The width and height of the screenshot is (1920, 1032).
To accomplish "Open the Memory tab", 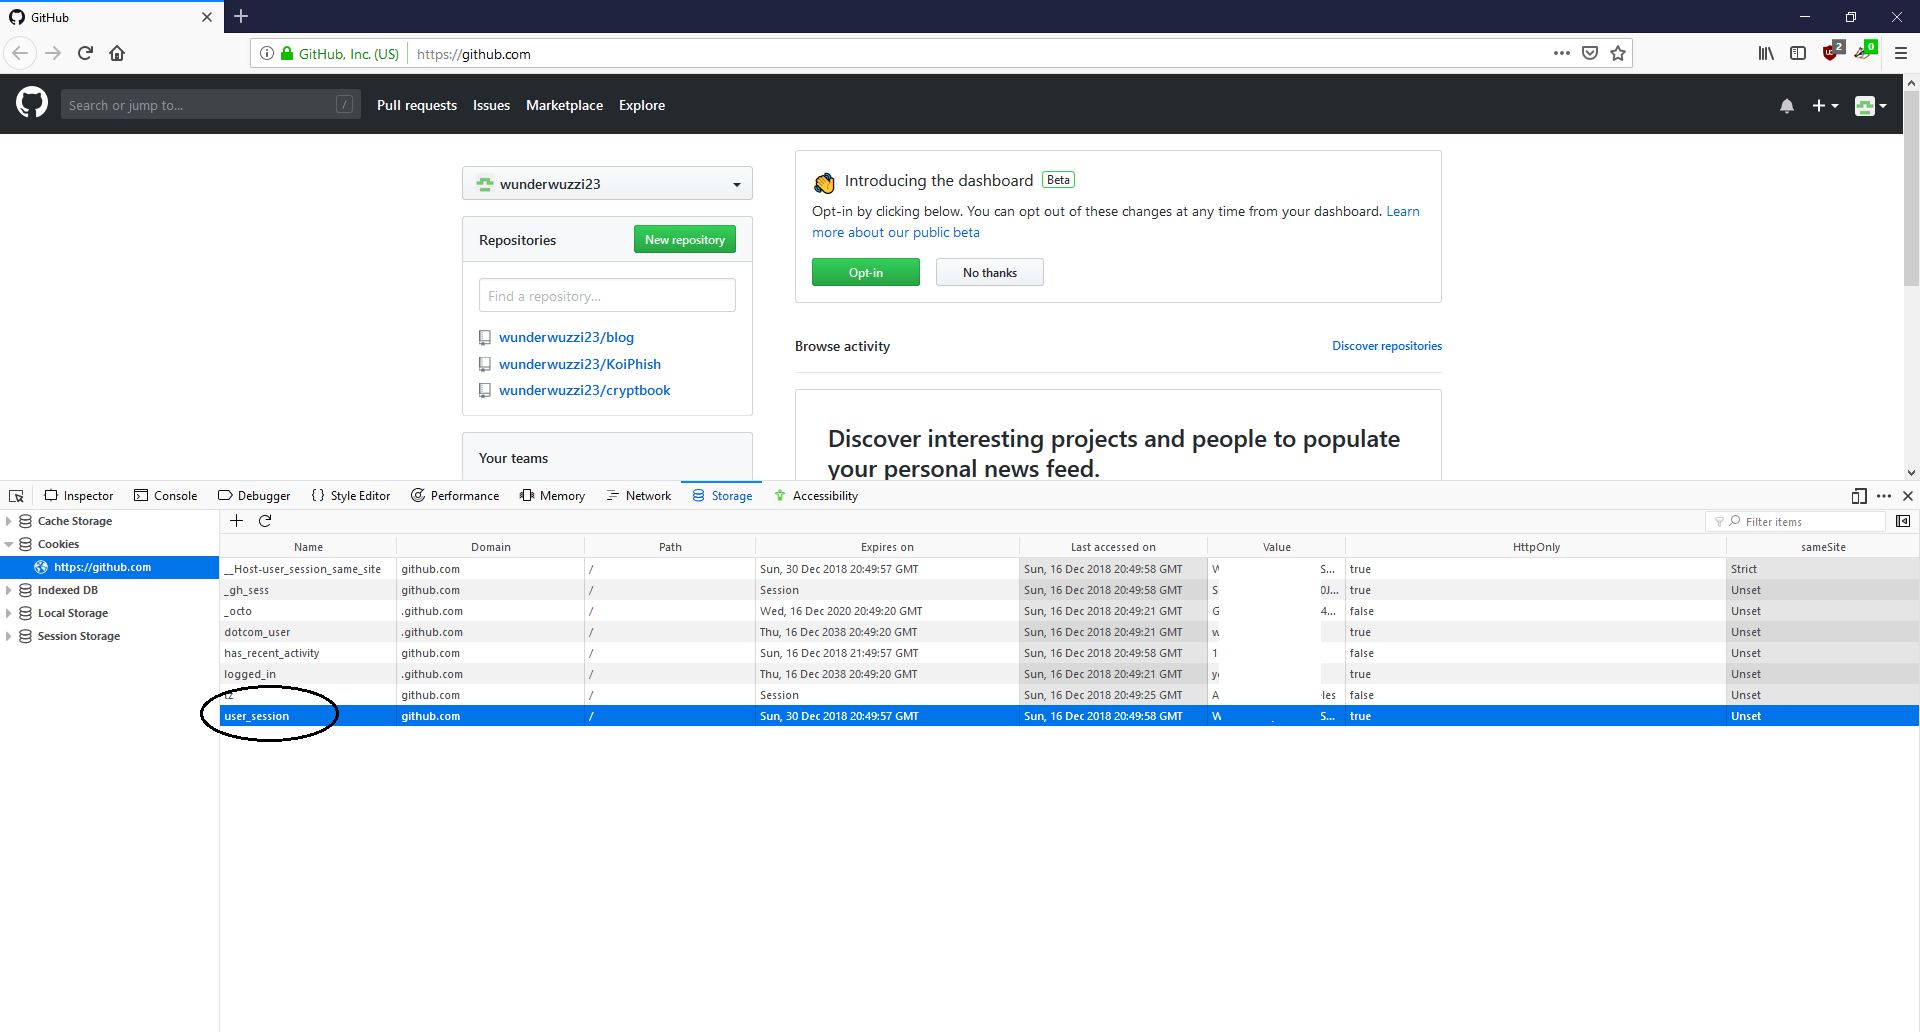I will (552, 496).
